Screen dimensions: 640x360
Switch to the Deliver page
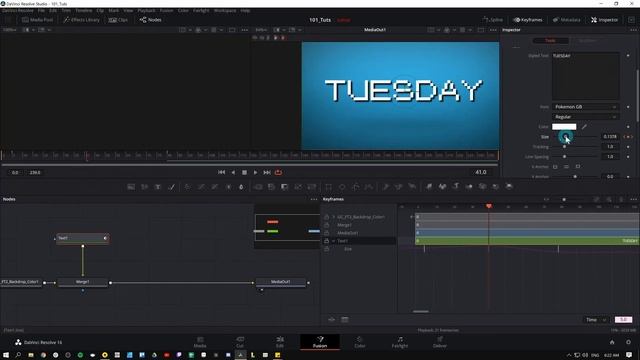(x=440, y=342)
